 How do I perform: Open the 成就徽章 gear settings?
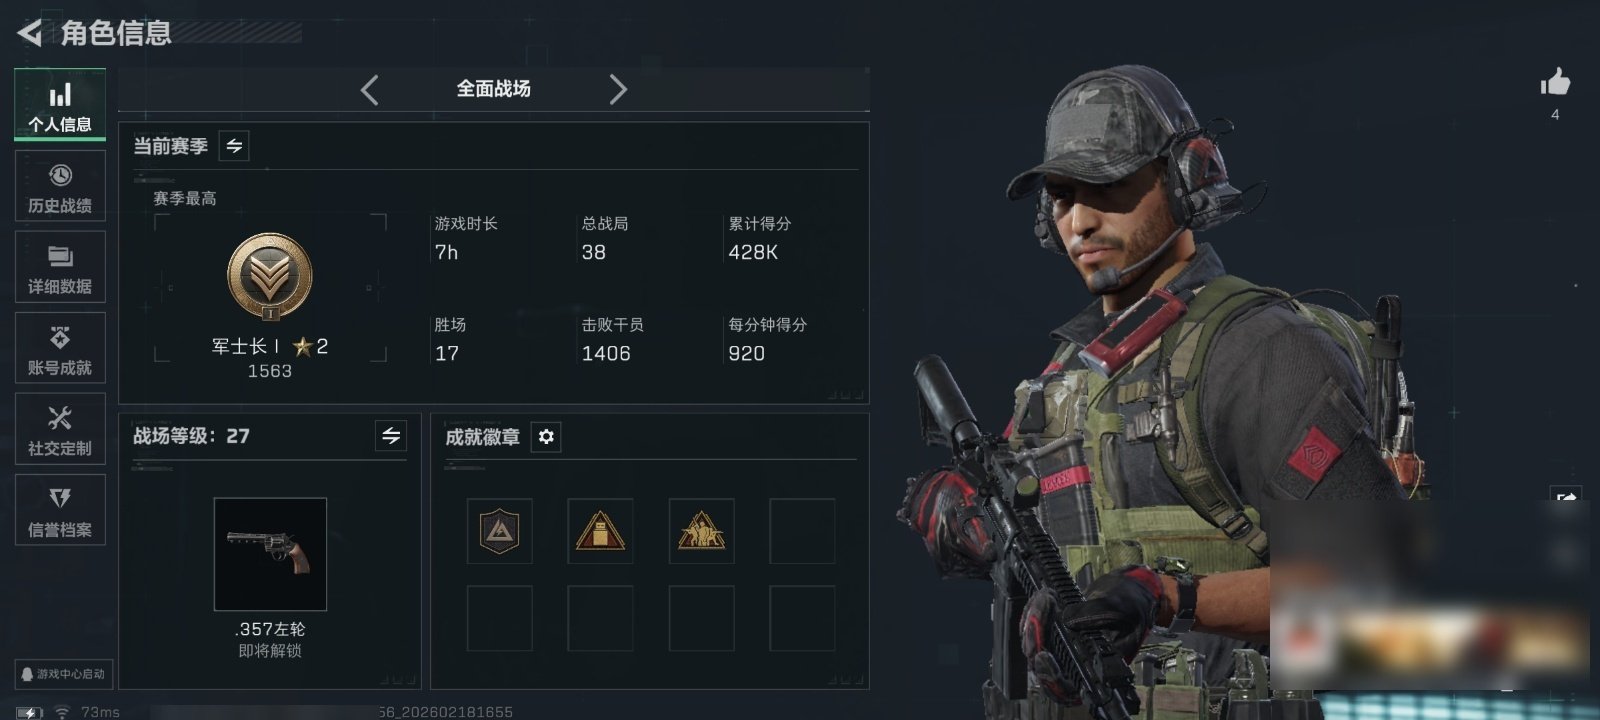click(x=546, y=437)
